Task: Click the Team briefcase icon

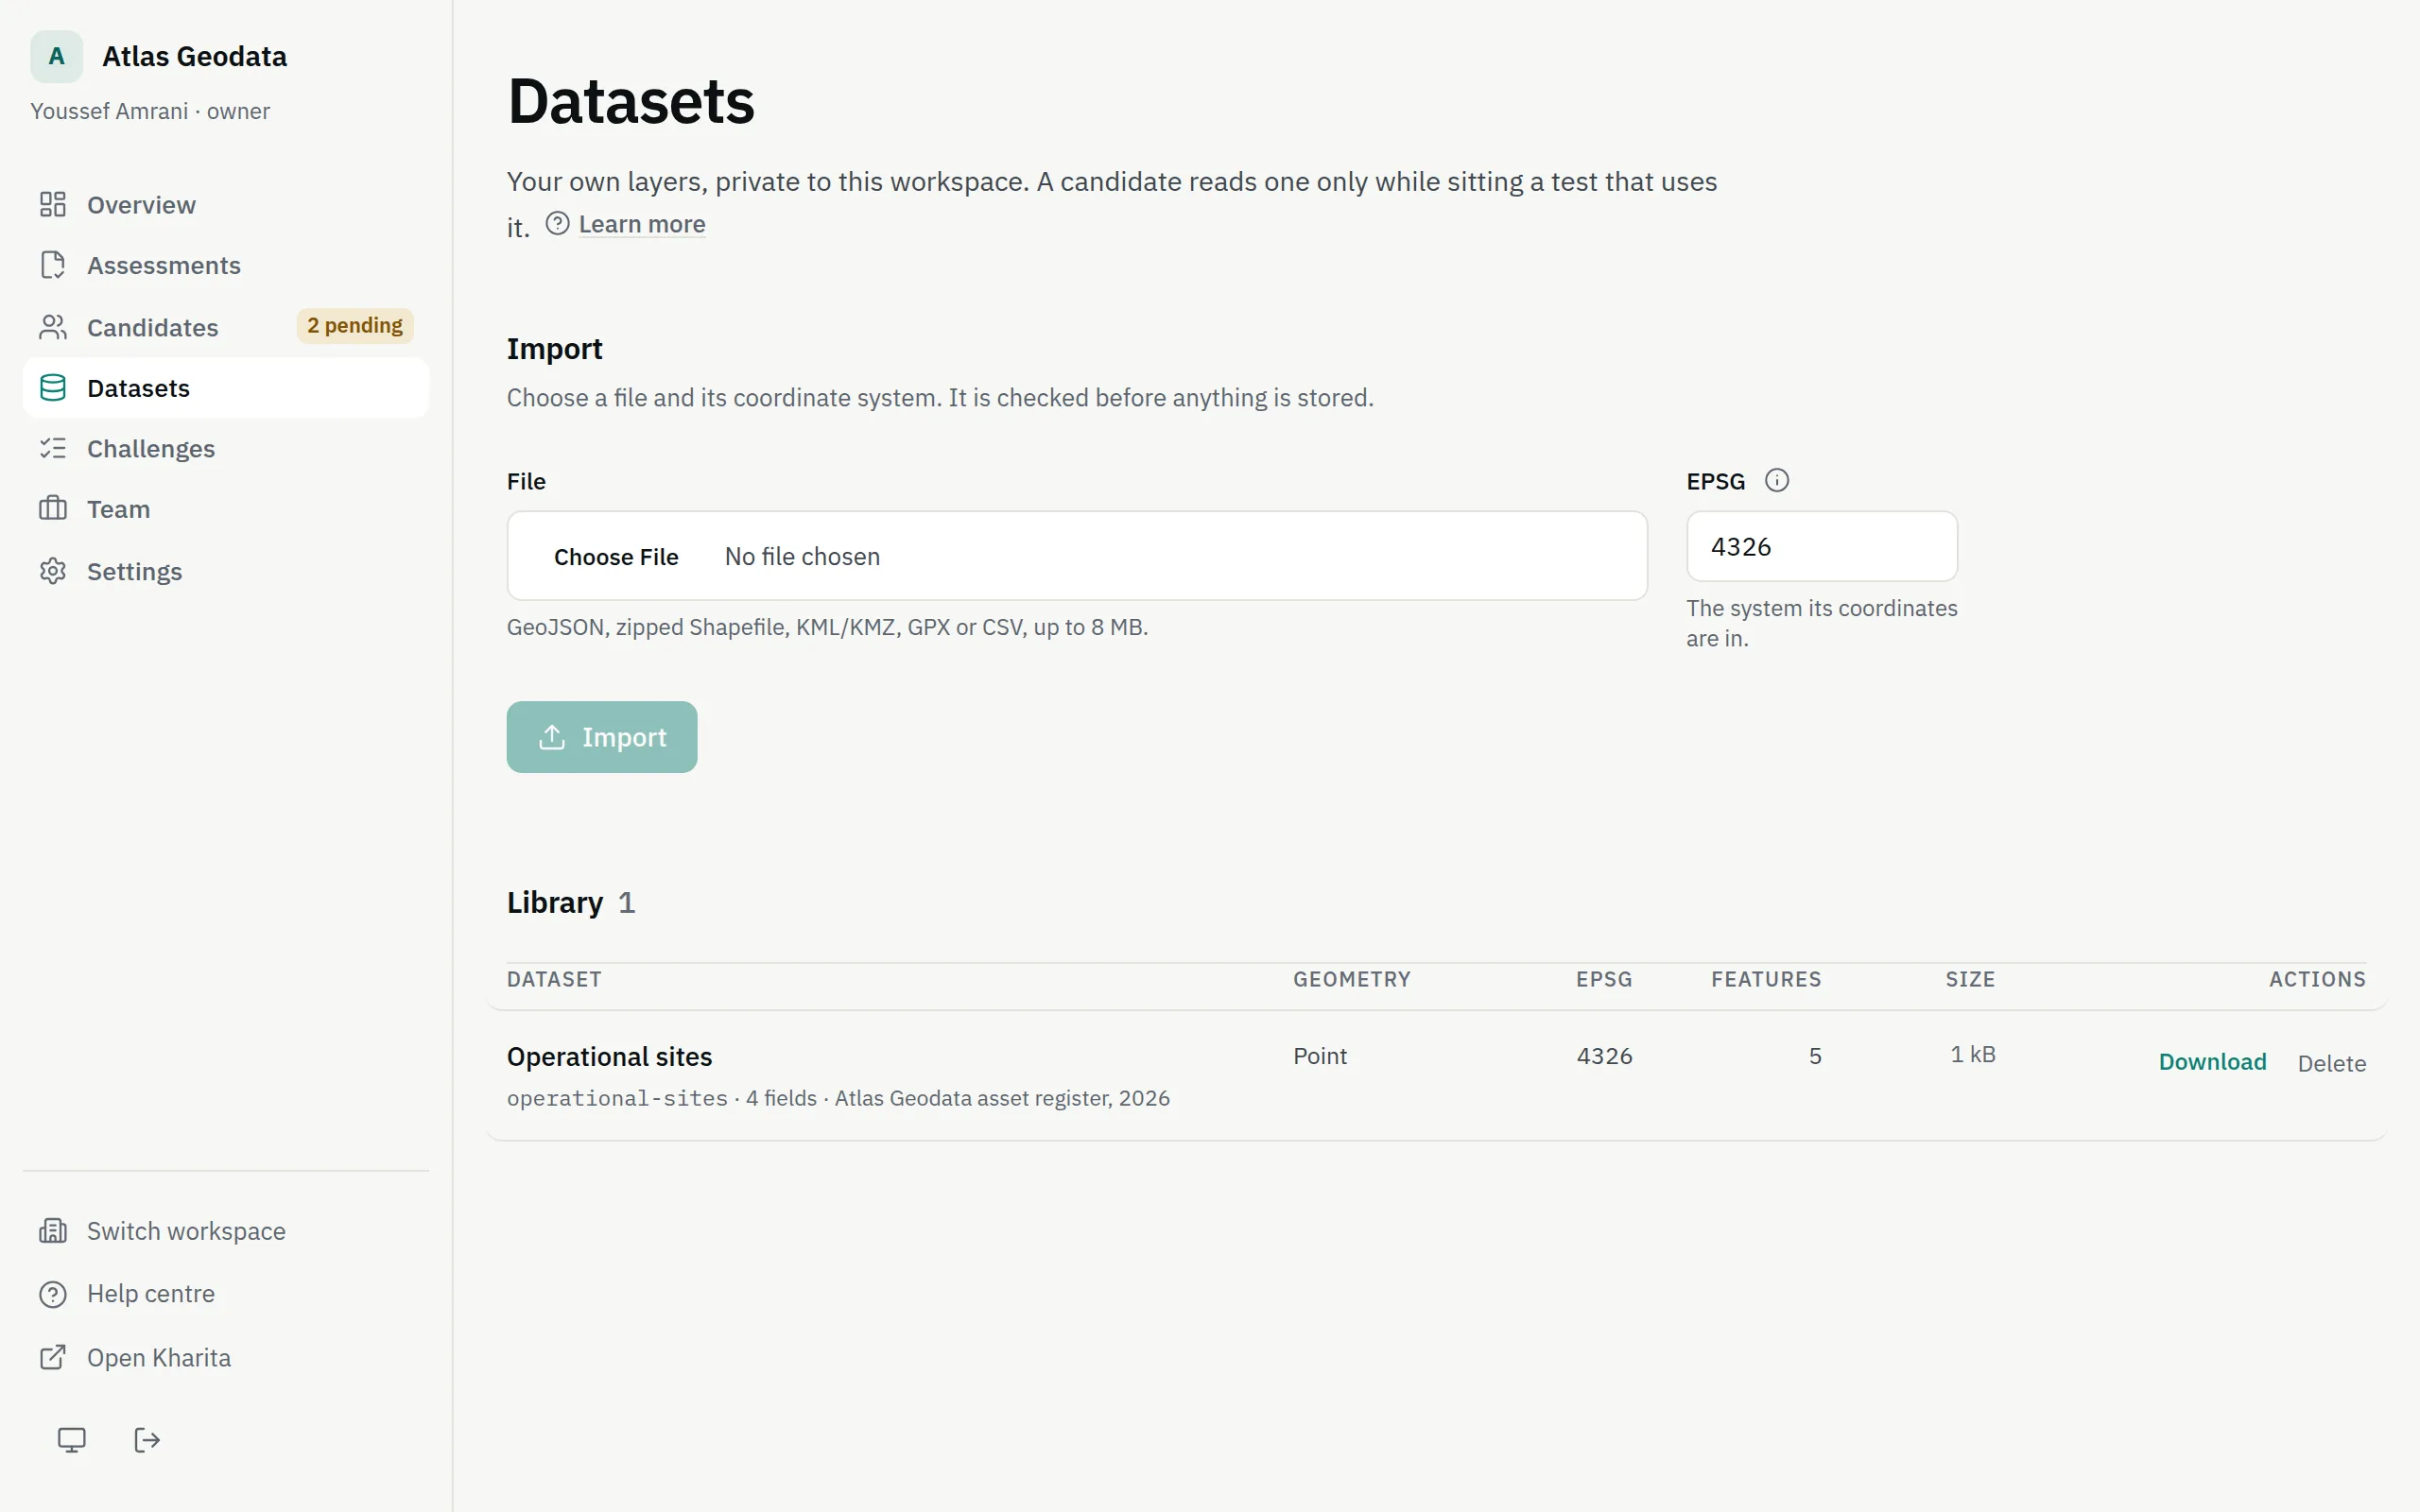Action: [x=53, y=509]
